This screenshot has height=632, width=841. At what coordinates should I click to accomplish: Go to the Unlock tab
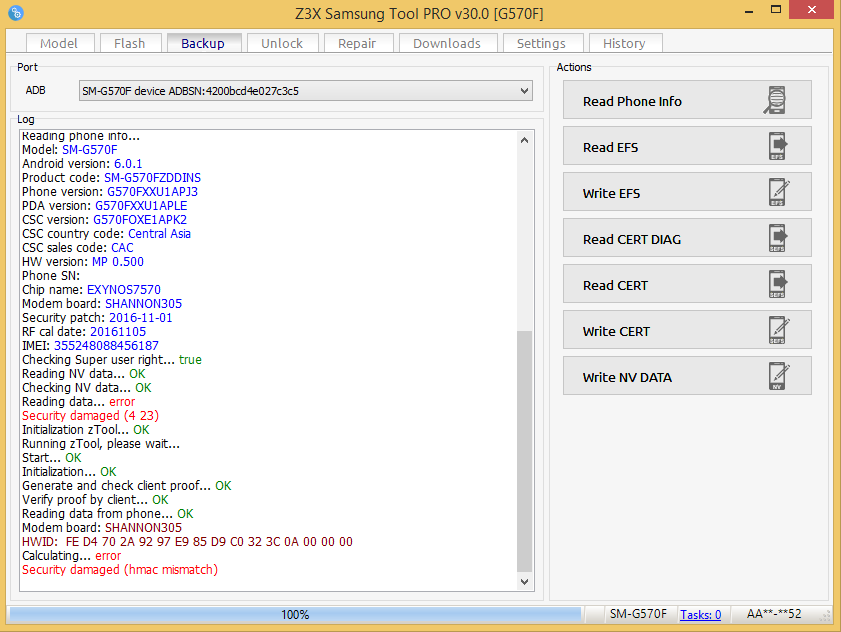click(x=282, y=43)
